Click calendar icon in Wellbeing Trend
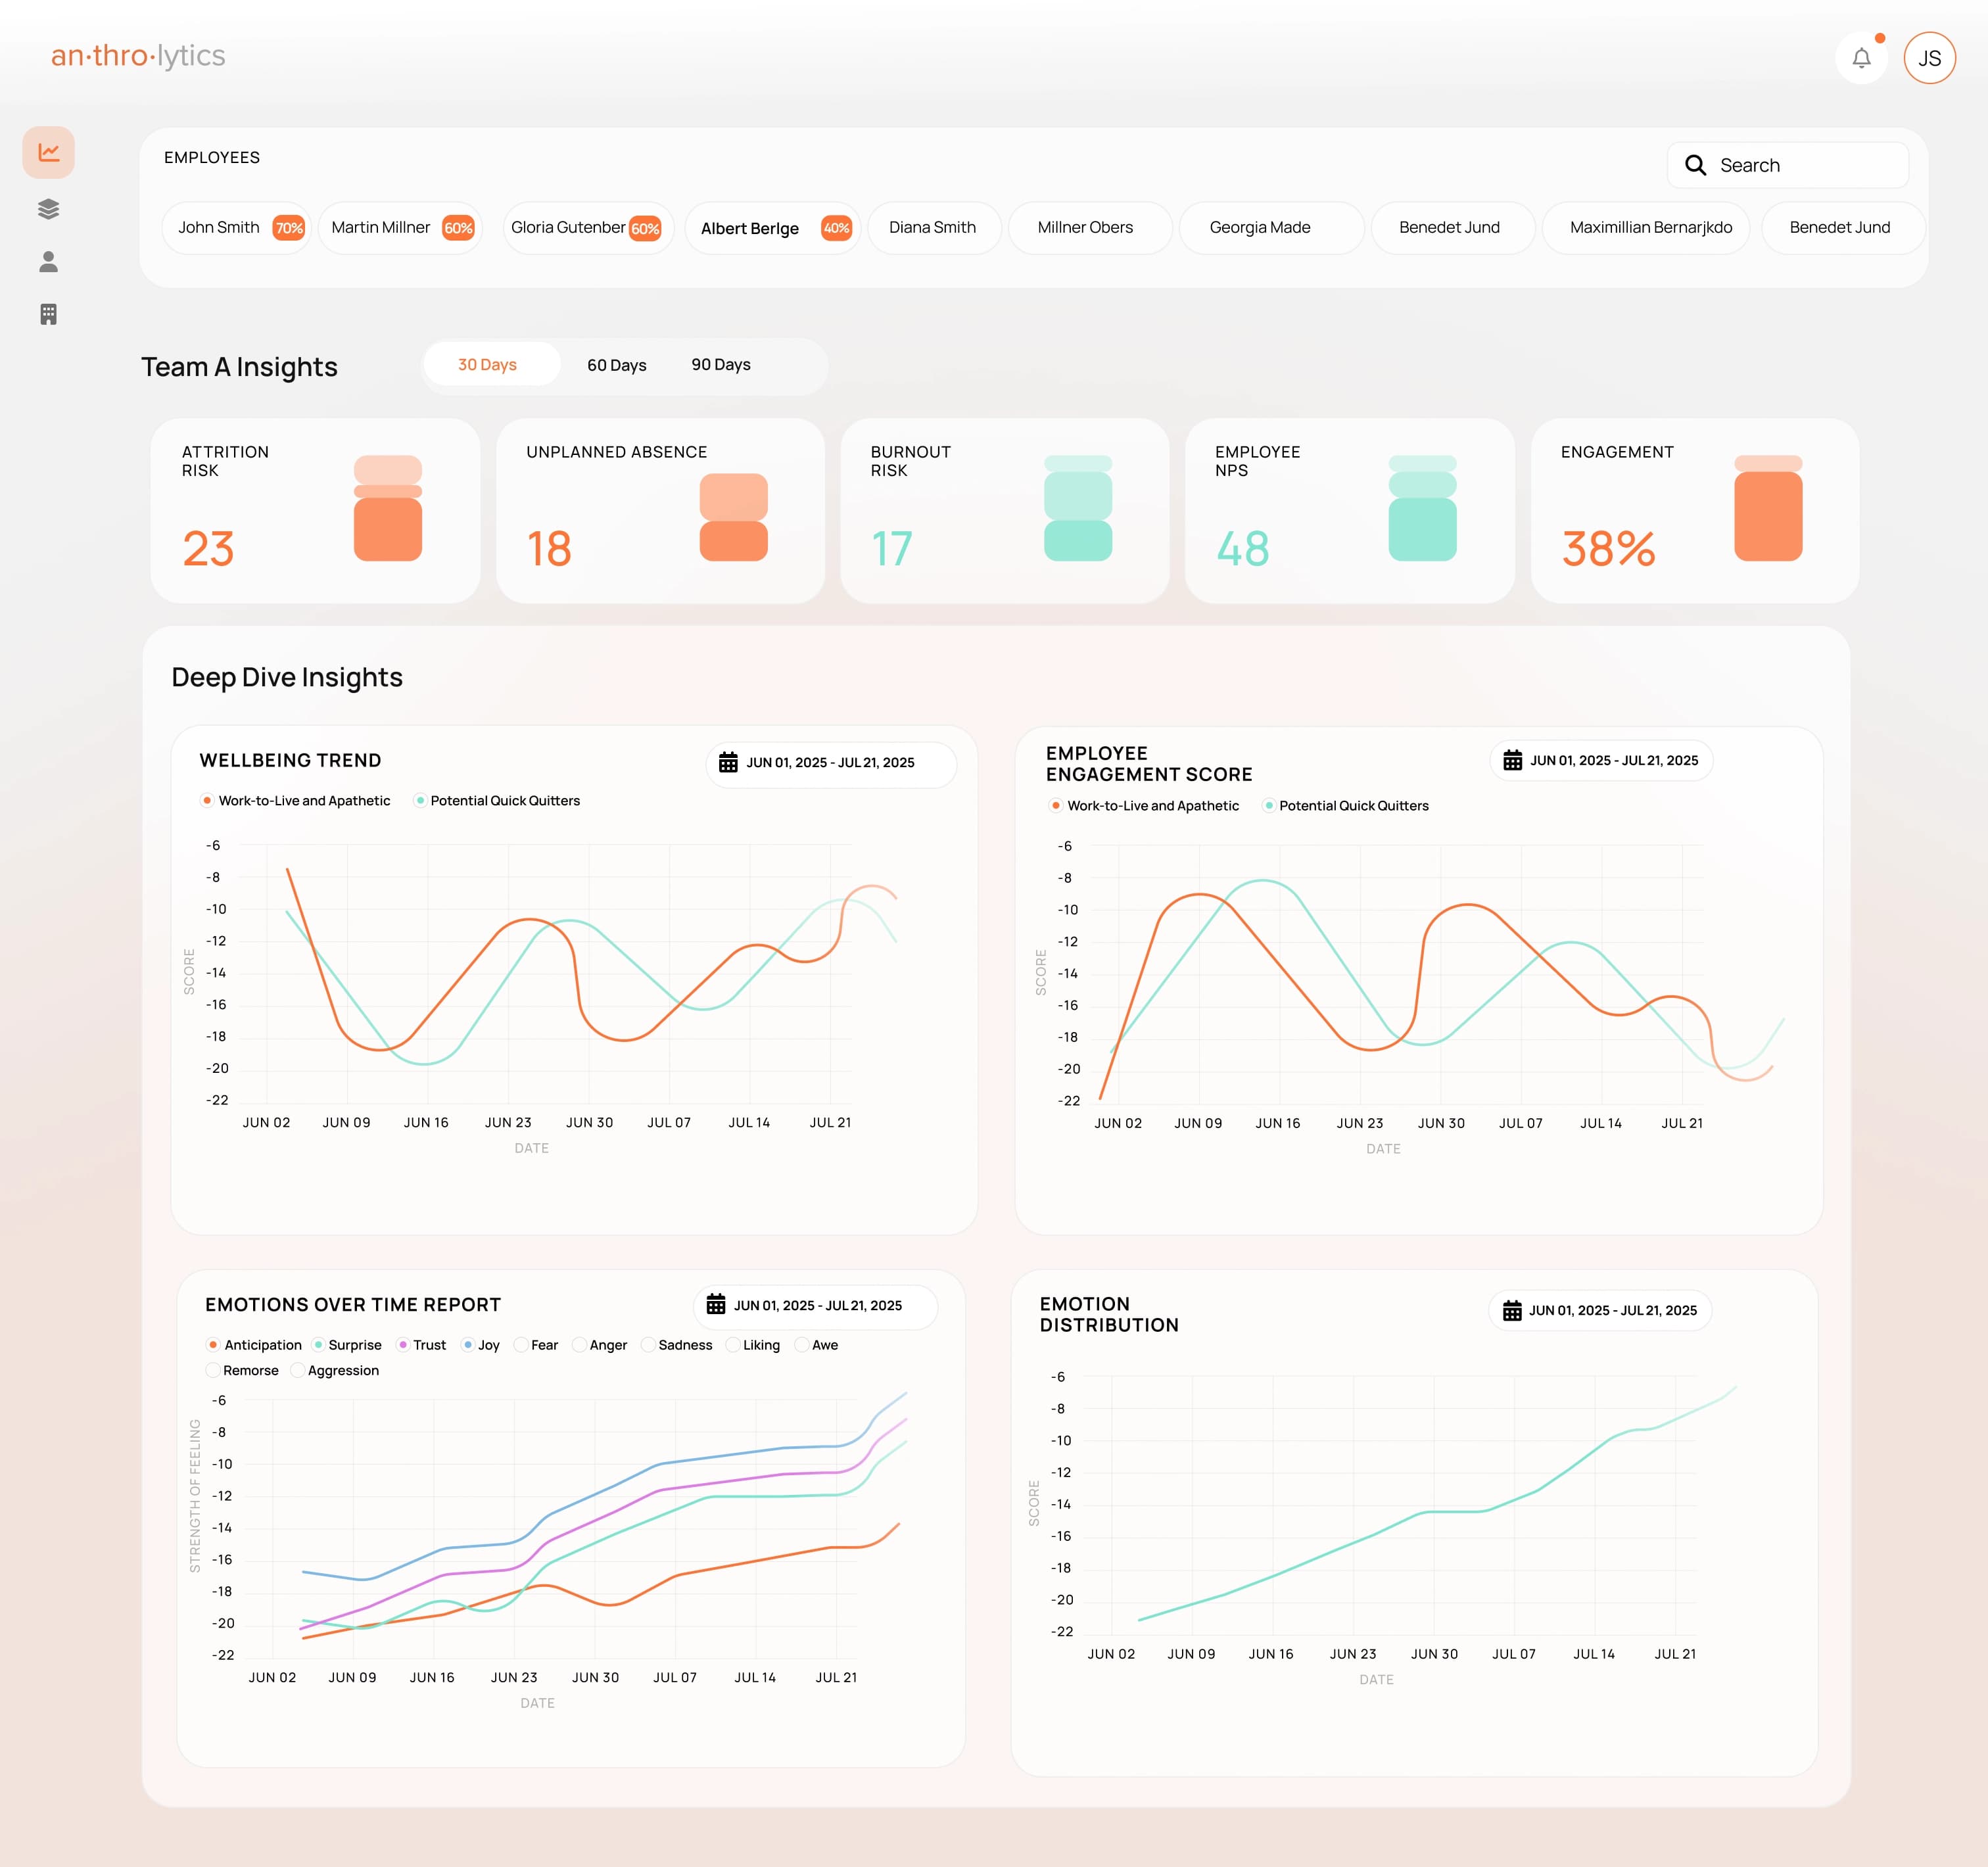1988x1867 pixels. (728, 762)
